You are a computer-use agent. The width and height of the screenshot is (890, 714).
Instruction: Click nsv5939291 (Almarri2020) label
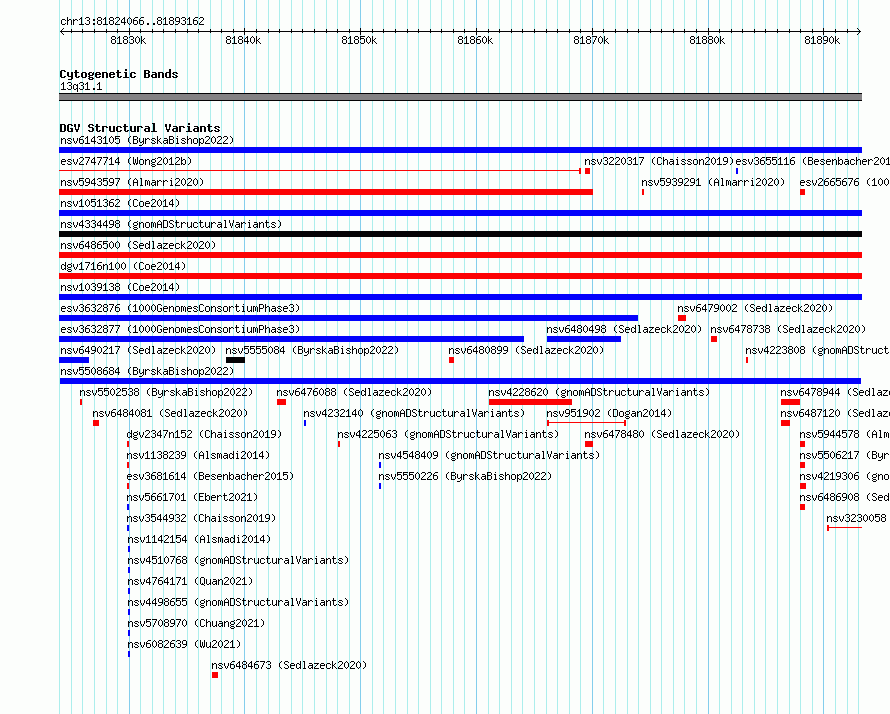click(x=713, y=182)
